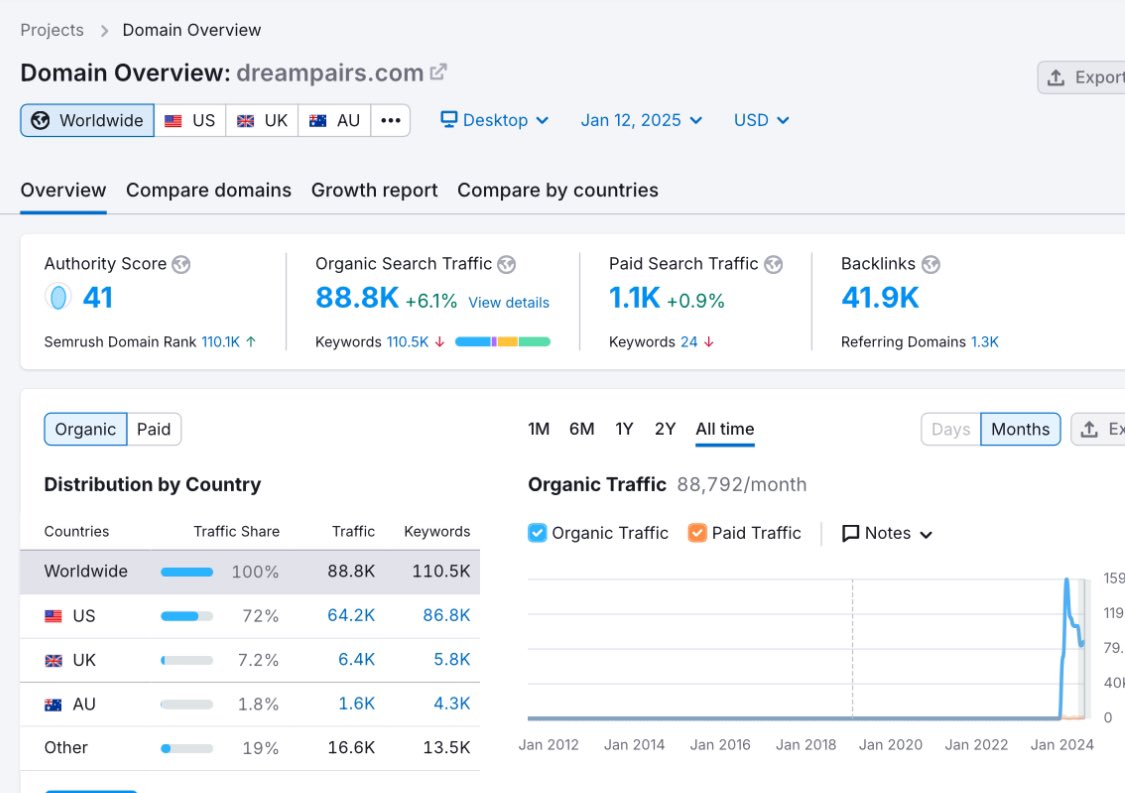The width and height of the screenshot is (1125, 793).
Task: Click the AU flag in distribution table
Action: point(53,705)
